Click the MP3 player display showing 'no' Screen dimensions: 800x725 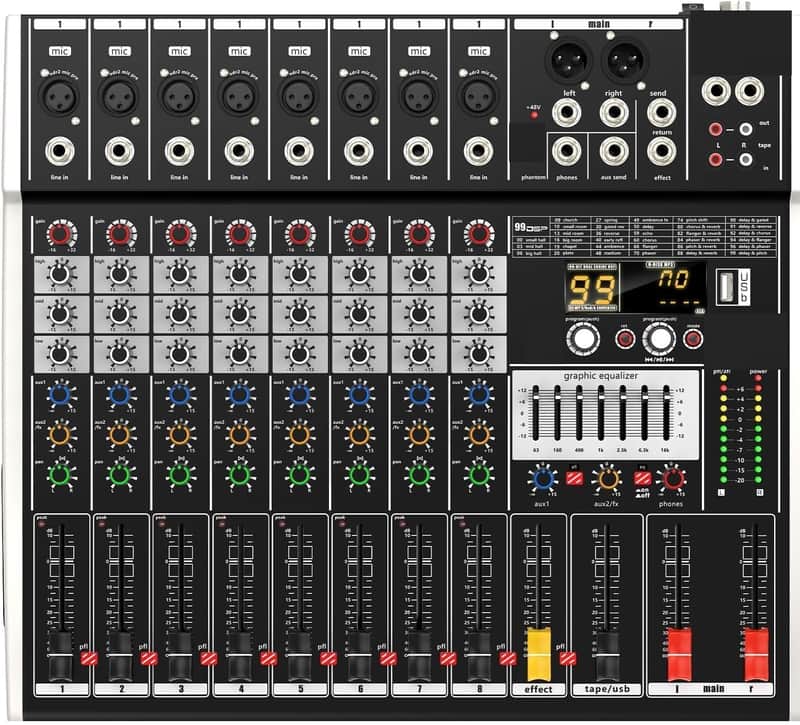[x=664, y=287]
